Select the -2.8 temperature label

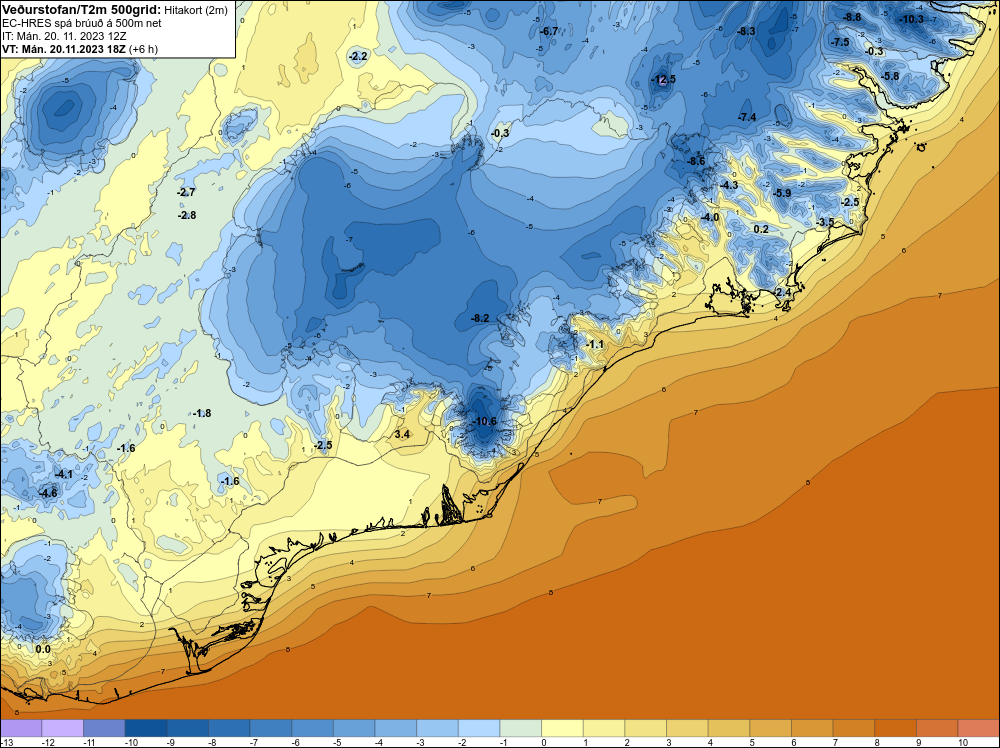[187, 216]
